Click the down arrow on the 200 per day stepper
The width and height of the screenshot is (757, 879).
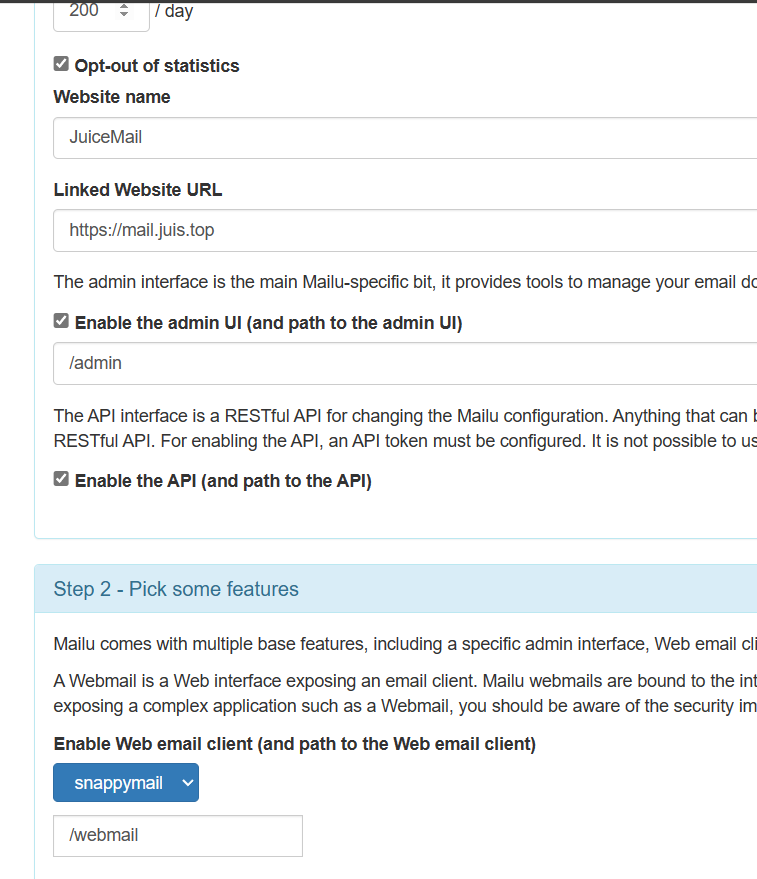coord(124,16)
